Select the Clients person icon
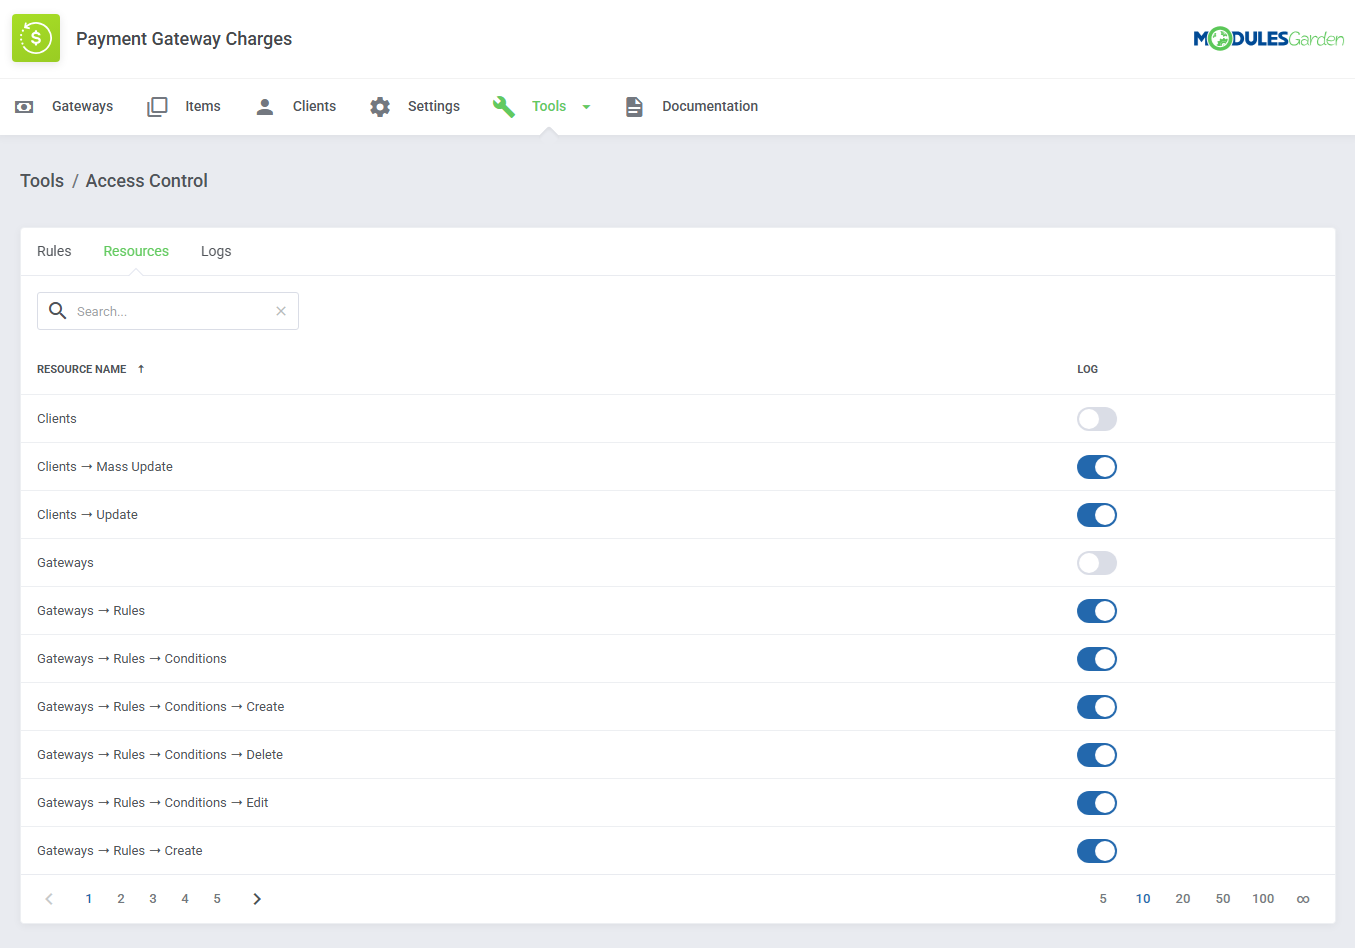 (x=264, y=106)
